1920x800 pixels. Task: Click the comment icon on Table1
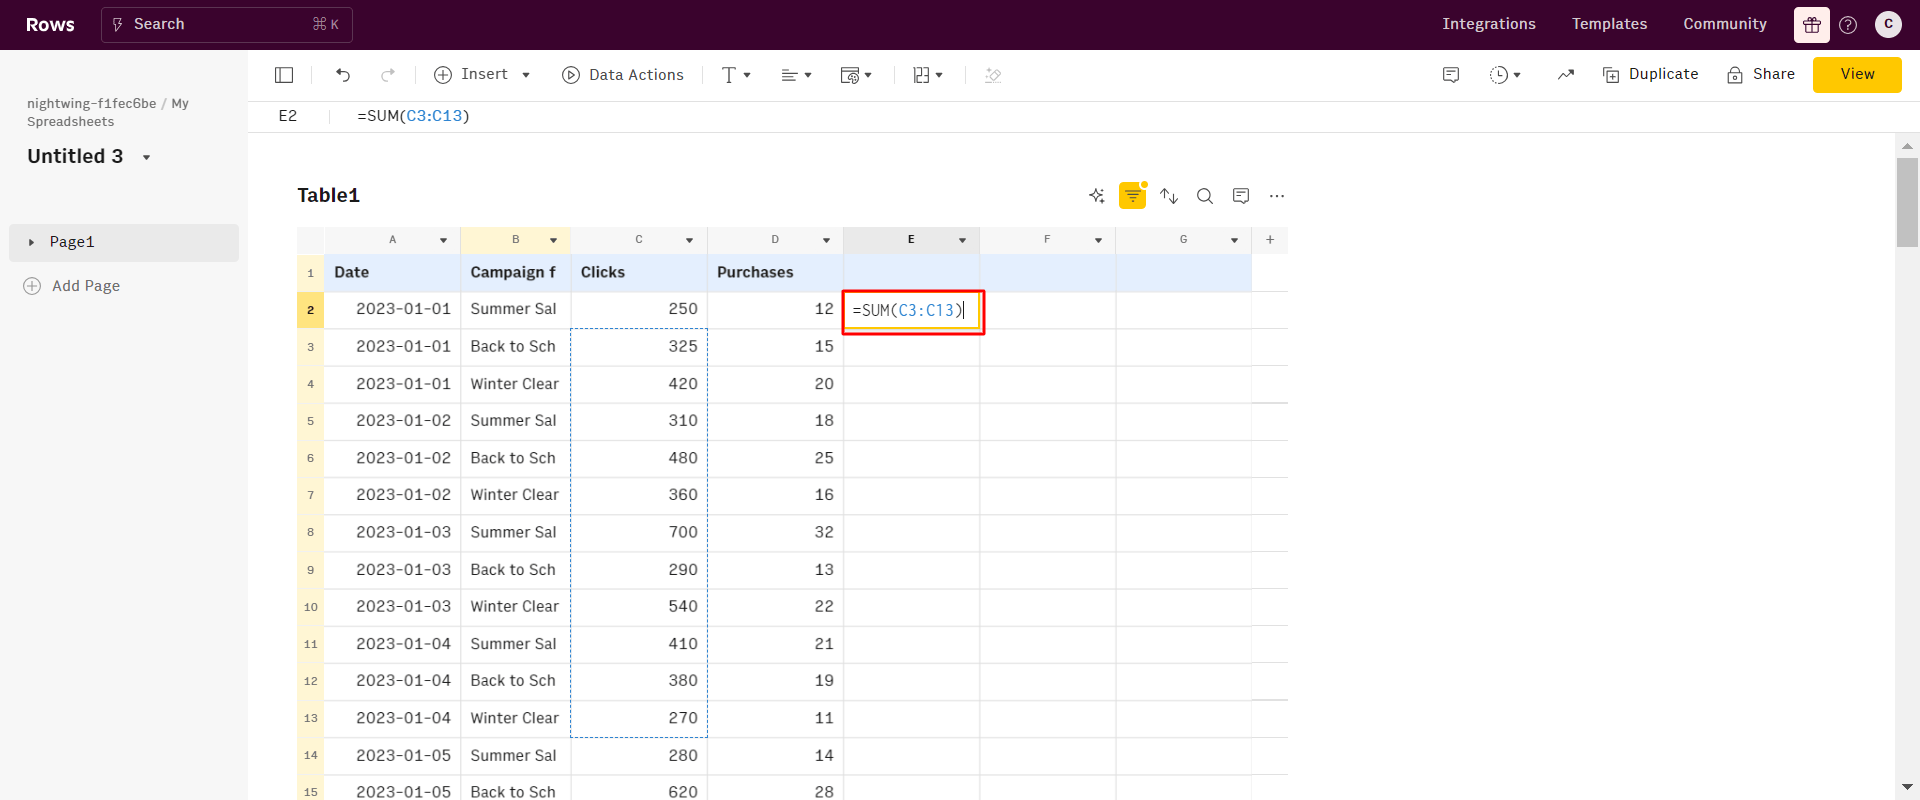[x=1241, y=196]
